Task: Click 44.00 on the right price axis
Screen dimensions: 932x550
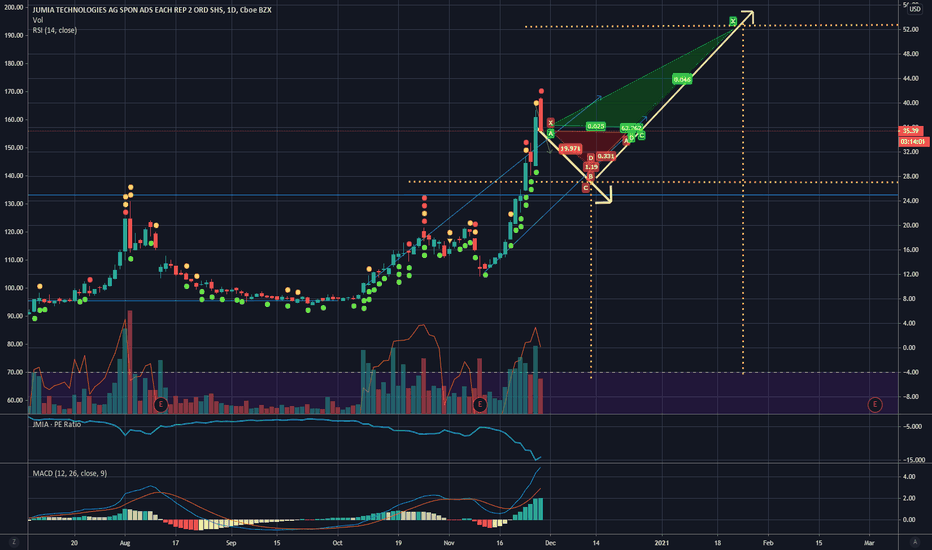Action: pyautogui.click(x=911, y=78)
